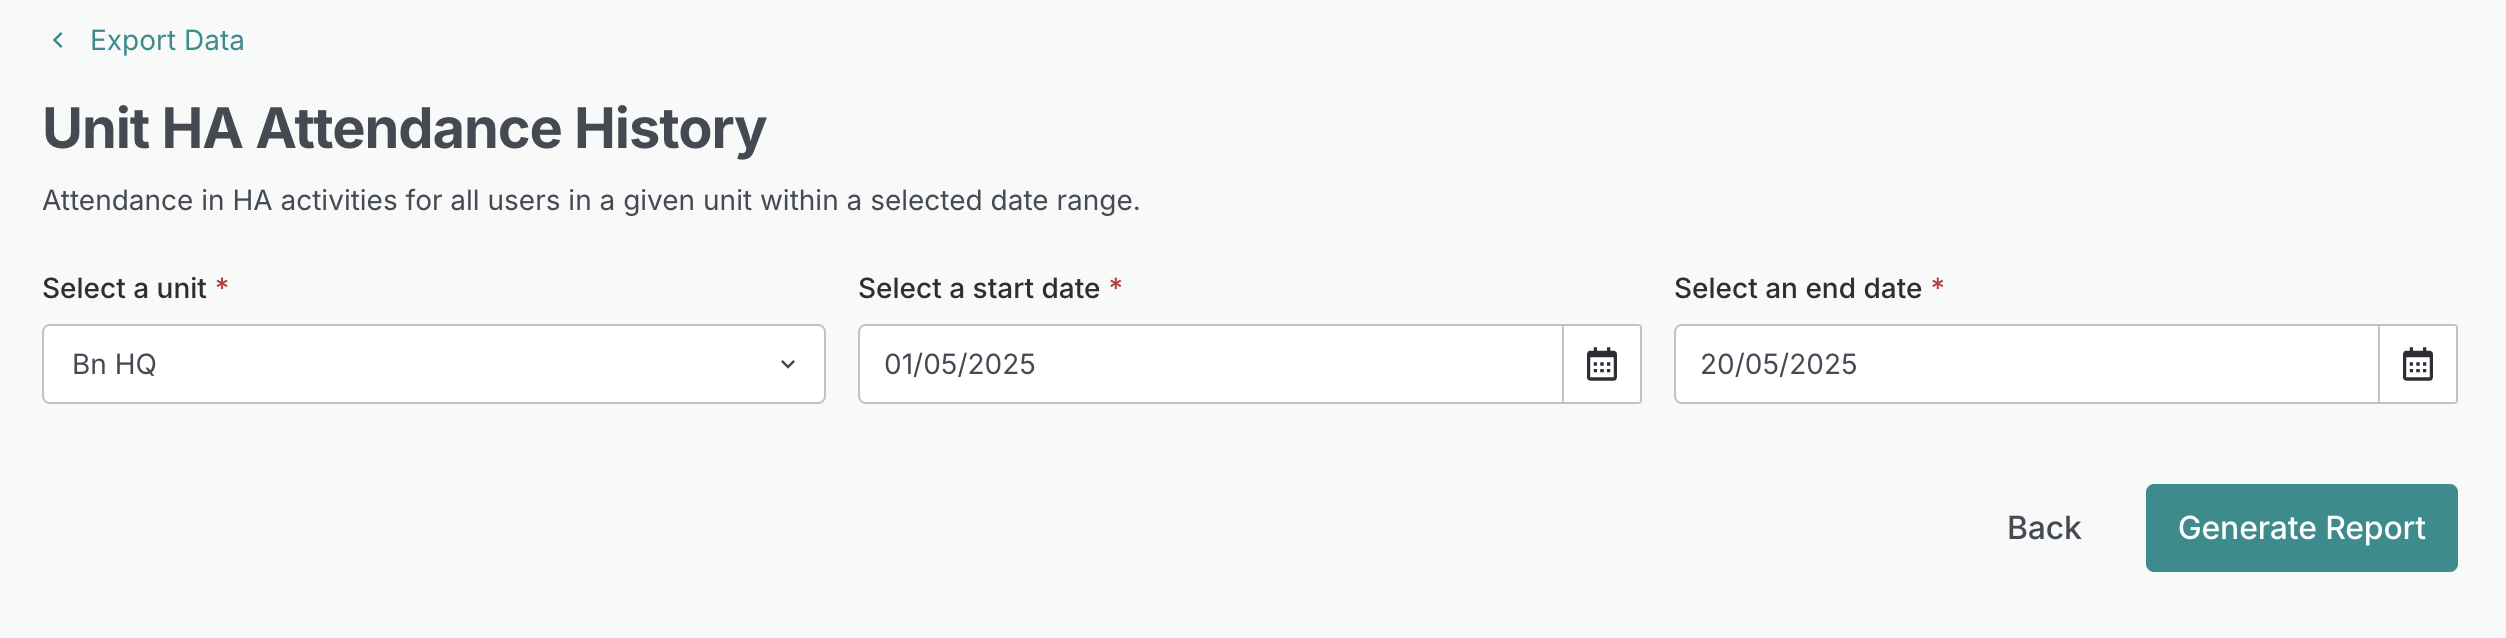Click the attendance description paragraph text

coord(590,201)
